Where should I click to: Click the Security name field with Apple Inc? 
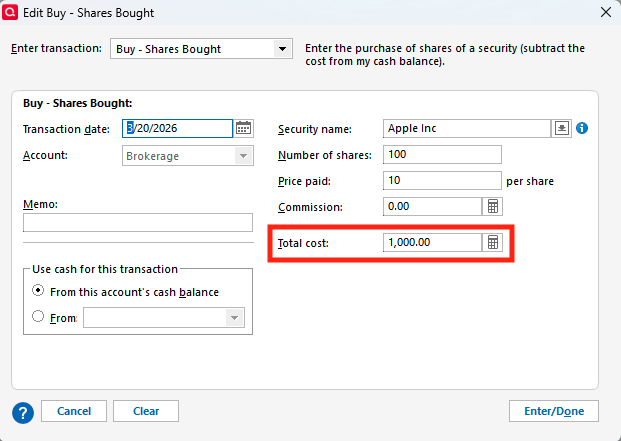(466, 128)
